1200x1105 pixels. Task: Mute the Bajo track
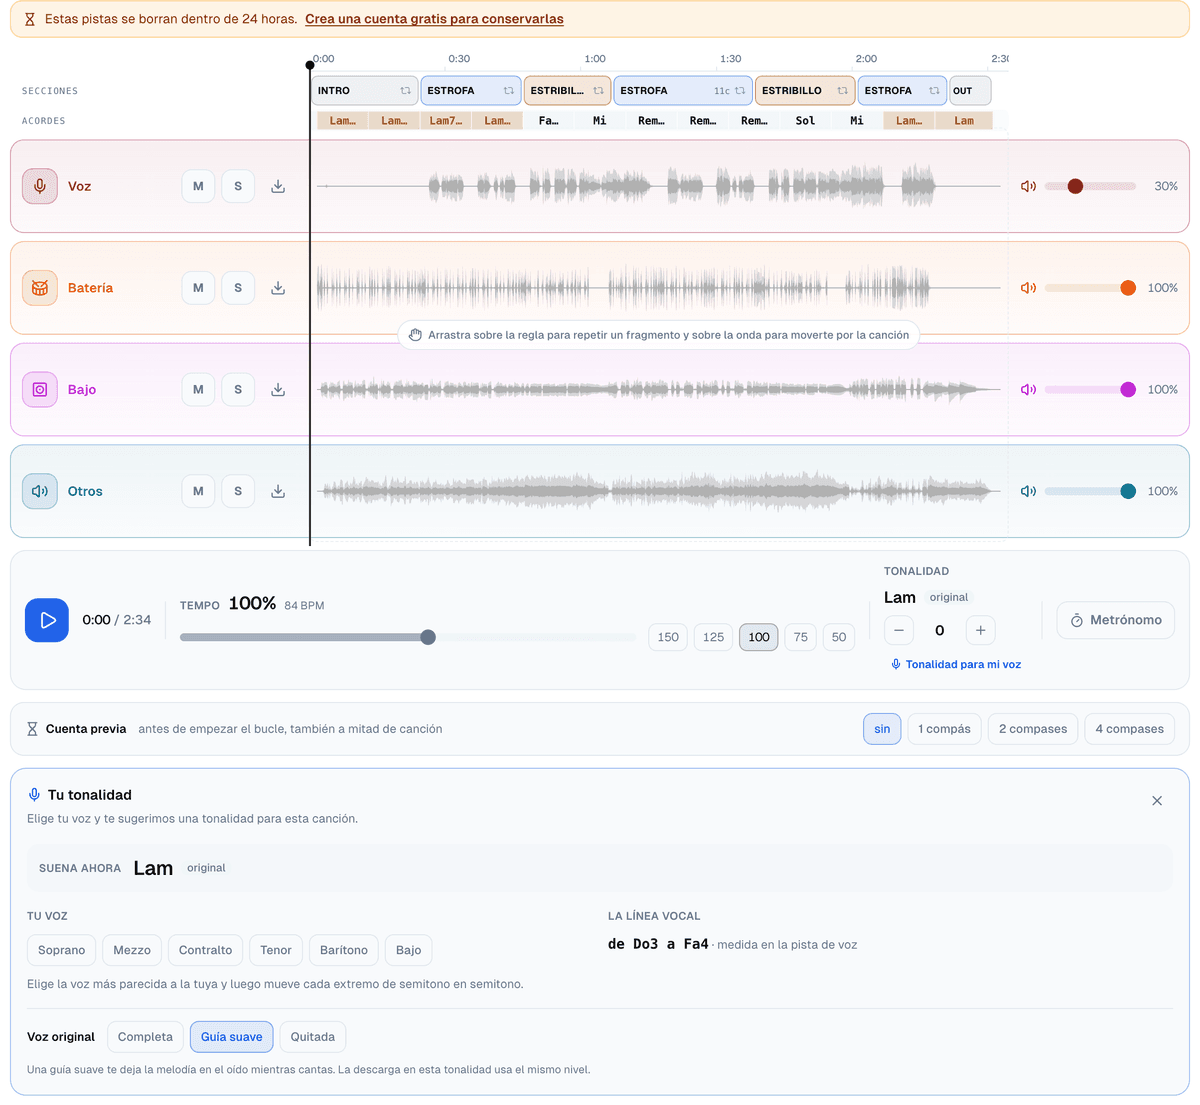[198, 390]
